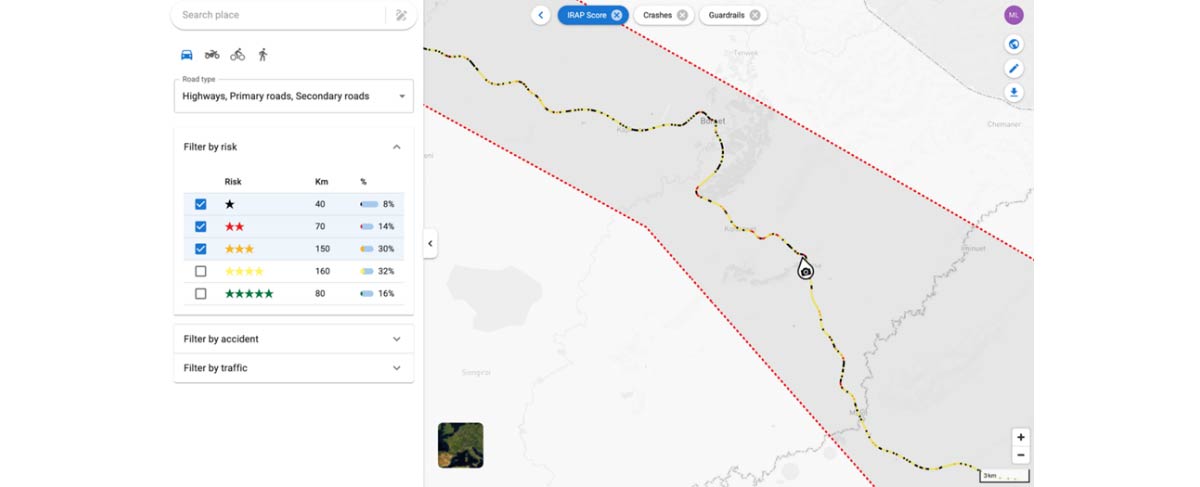Uncheck the one-star risk checkbox
Viewport: 1200px width, 487px height.
click(201, 204)
